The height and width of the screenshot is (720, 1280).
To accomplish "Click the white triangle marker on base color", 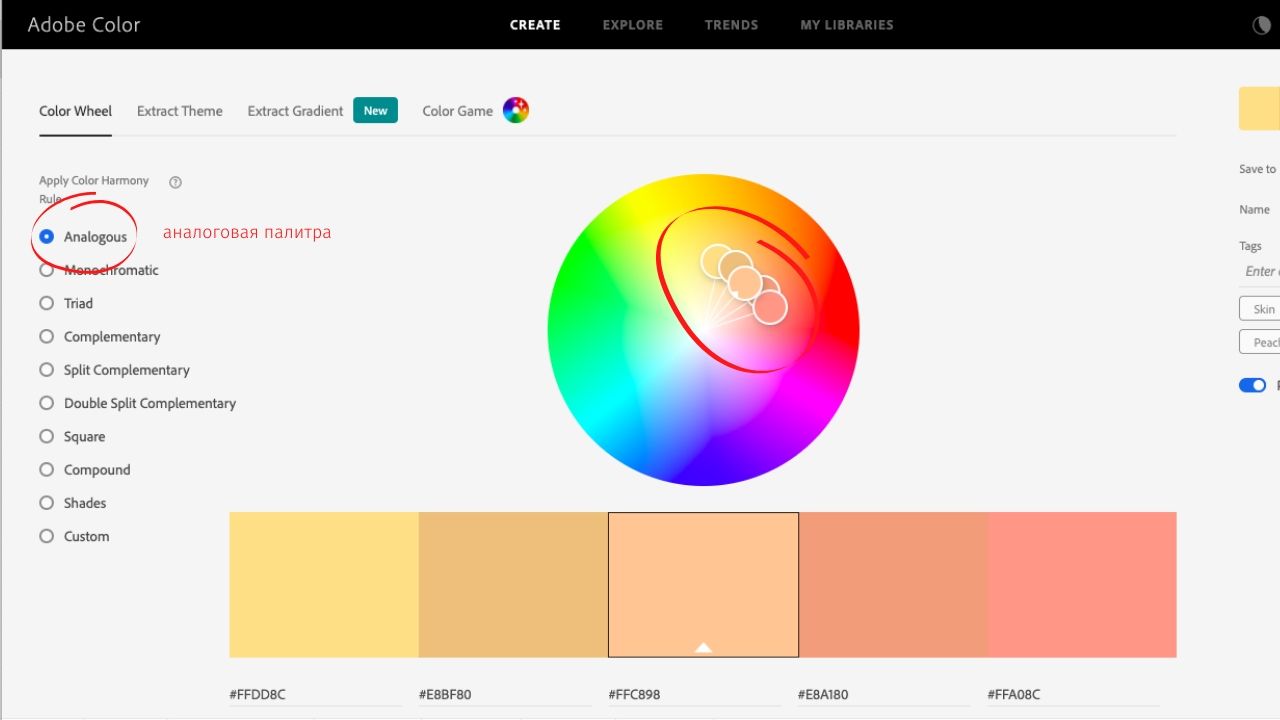I will pyautogui.click(x=703, y=647).
